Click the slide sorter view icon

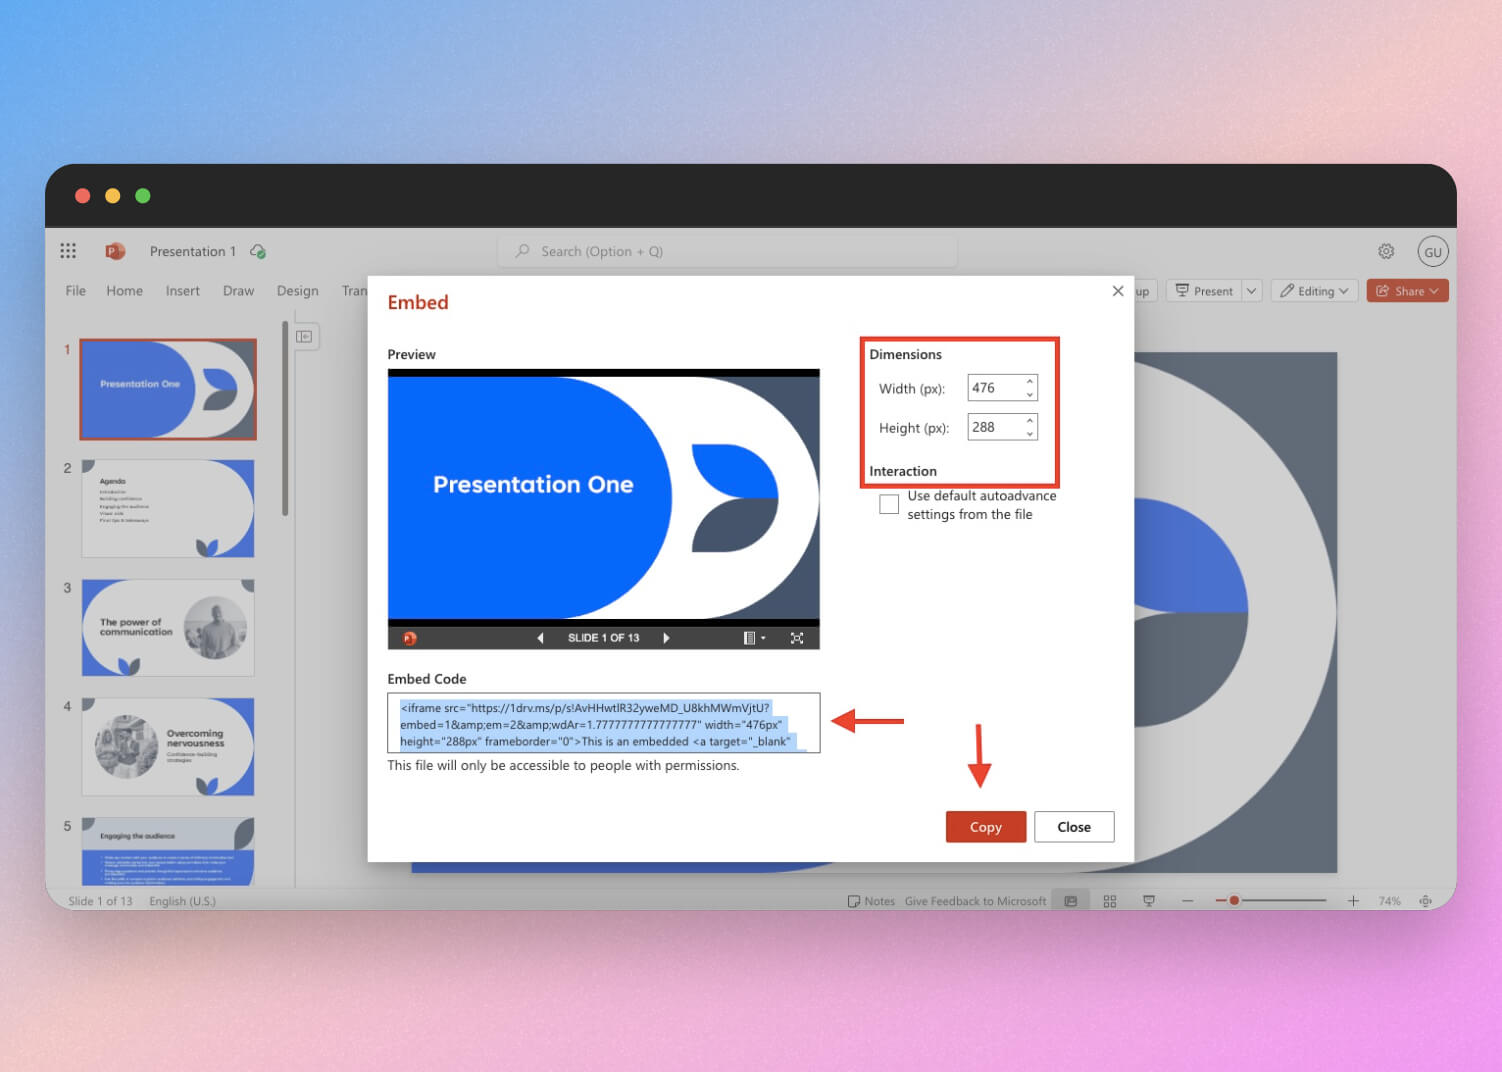[1110, 901]
